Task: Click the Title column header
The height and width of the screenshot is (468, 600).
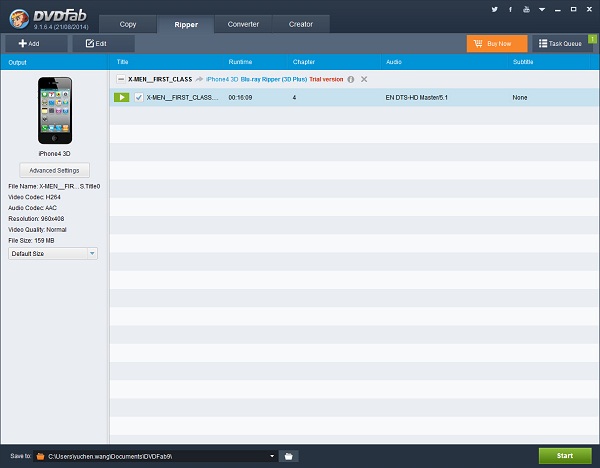Action: tap(122, 62)
